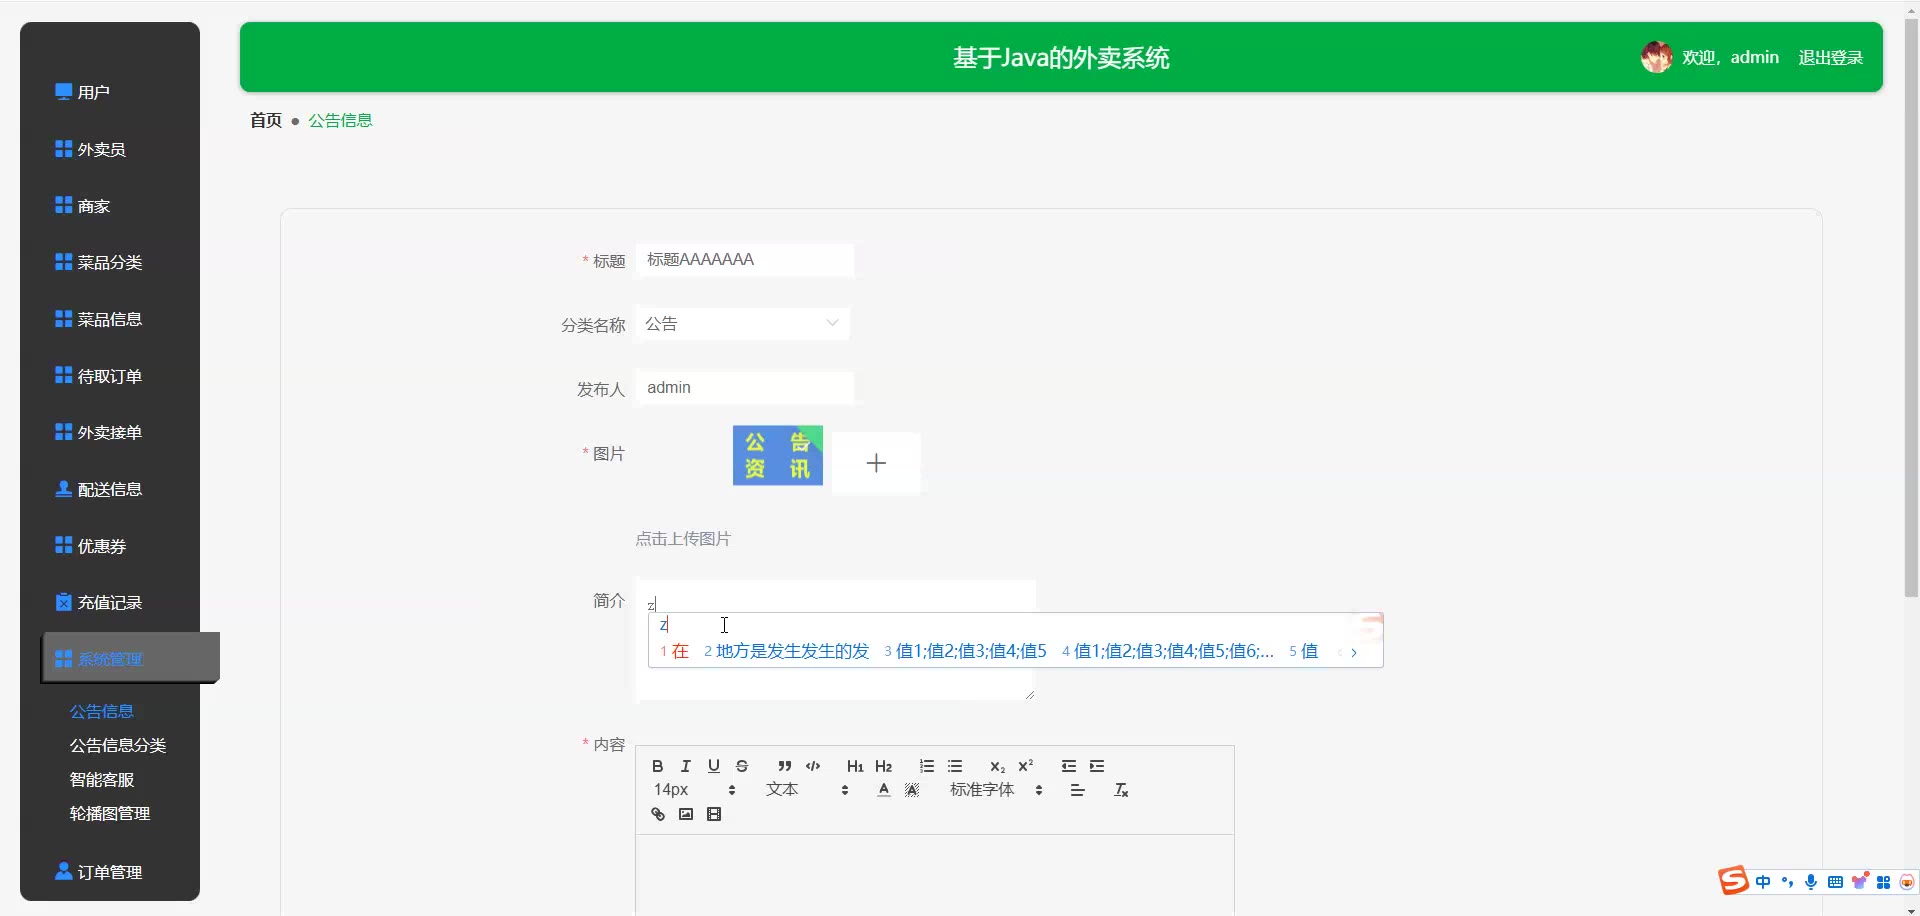The height and width of the screenshot is (916, 1920).
Task: Toggle Sogou voice input microphone
Action: (x=1811, y=882)
